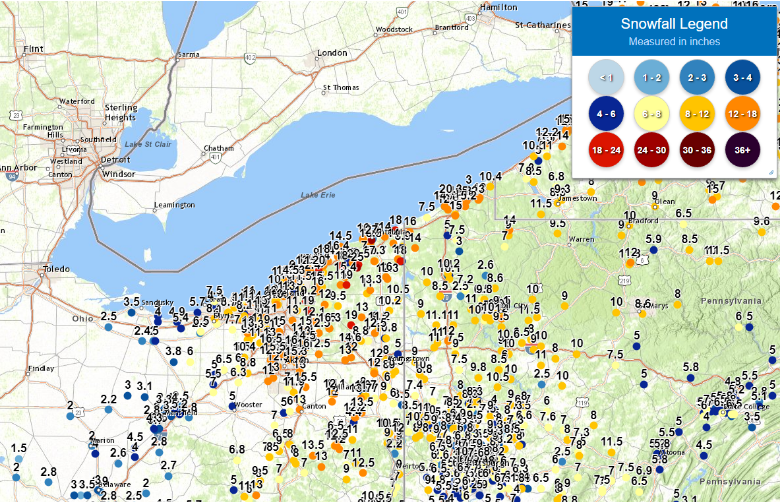This screenshot has width=782, height=502.
Task: Select the '36+' darkest legend swatch
Action: pyautogui.click(x=743, y=150)
